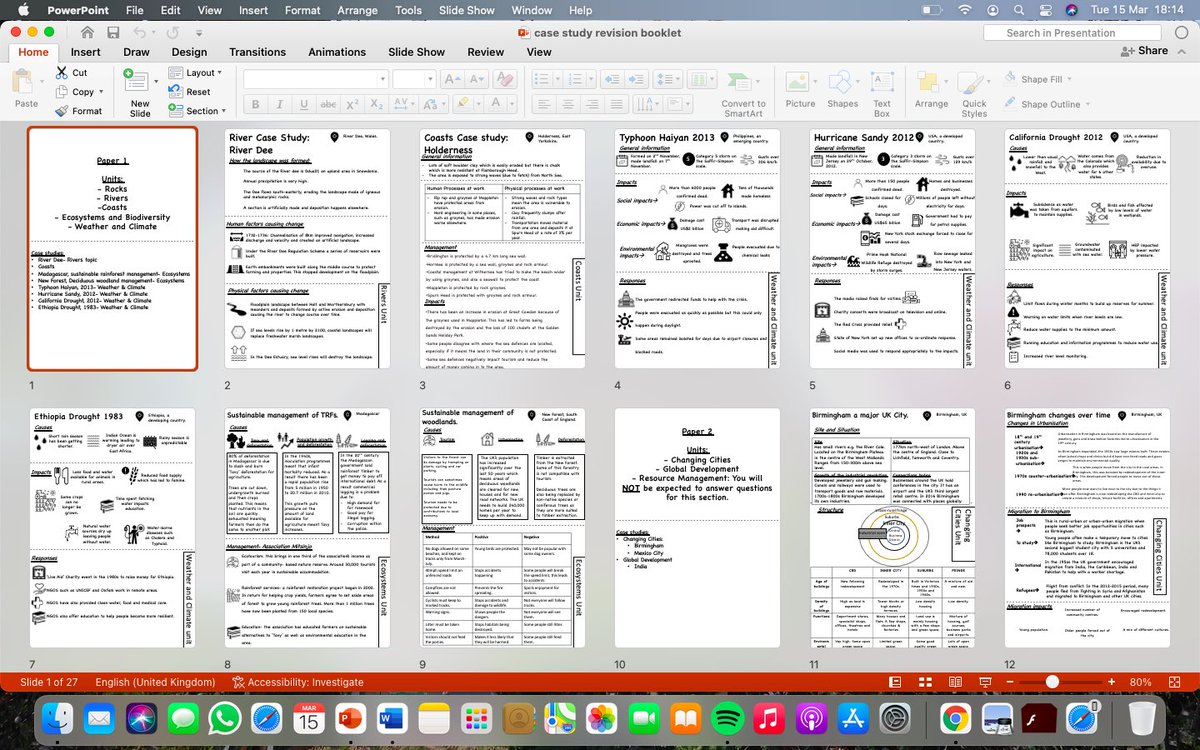
Task: Open the Layout dropdown
Action: 196,72
